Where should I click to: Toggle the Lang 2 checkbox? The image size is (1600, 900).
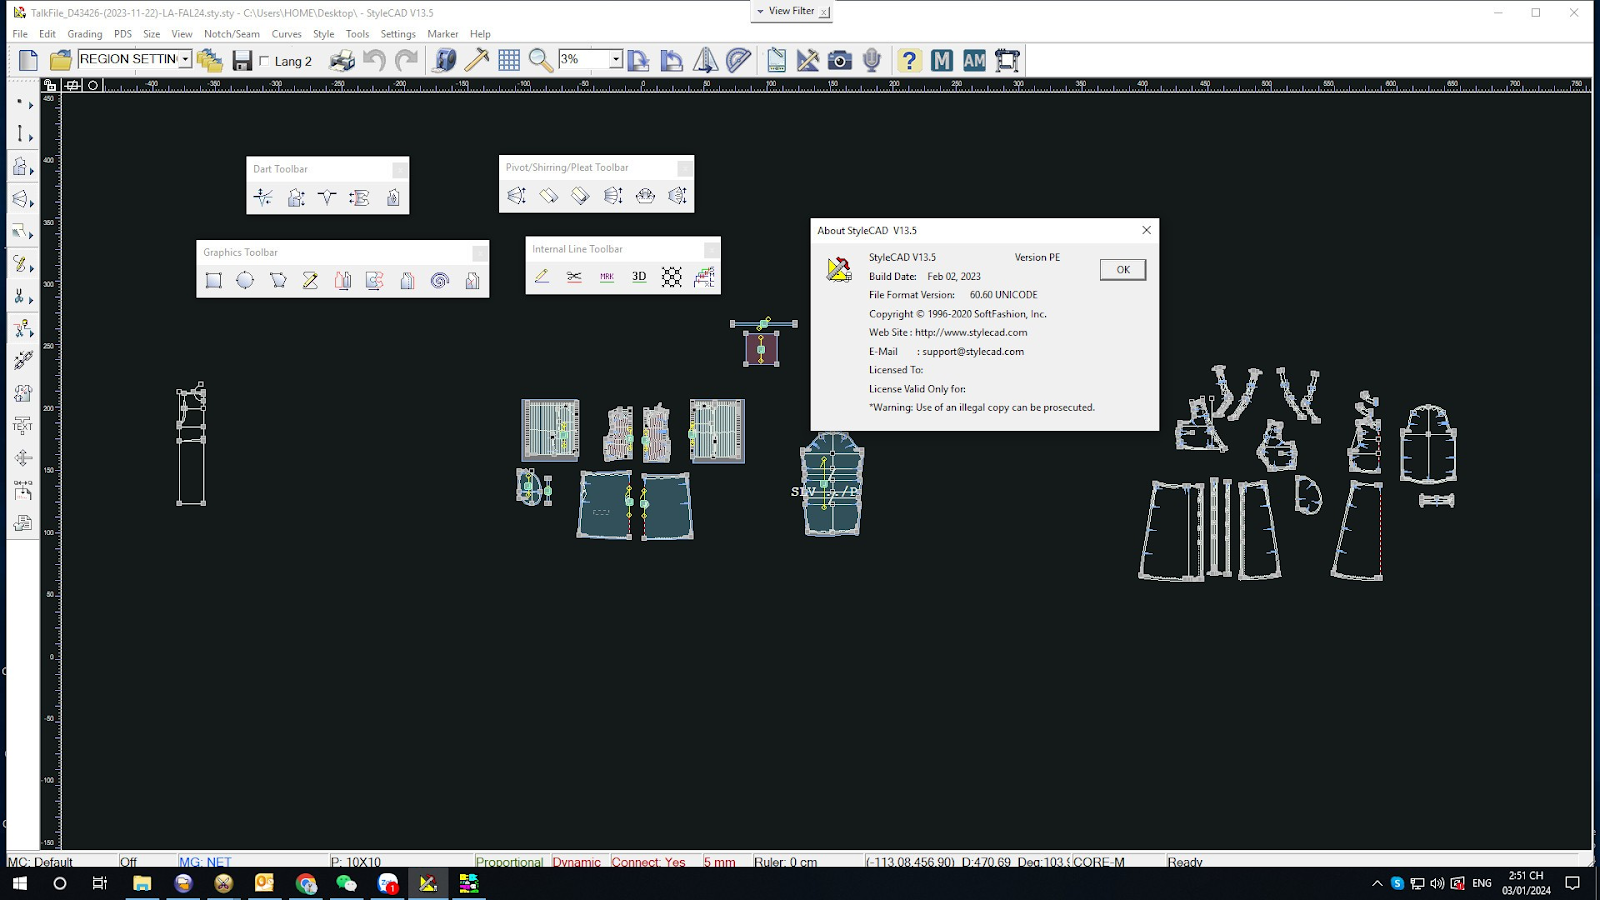[265, 61]
